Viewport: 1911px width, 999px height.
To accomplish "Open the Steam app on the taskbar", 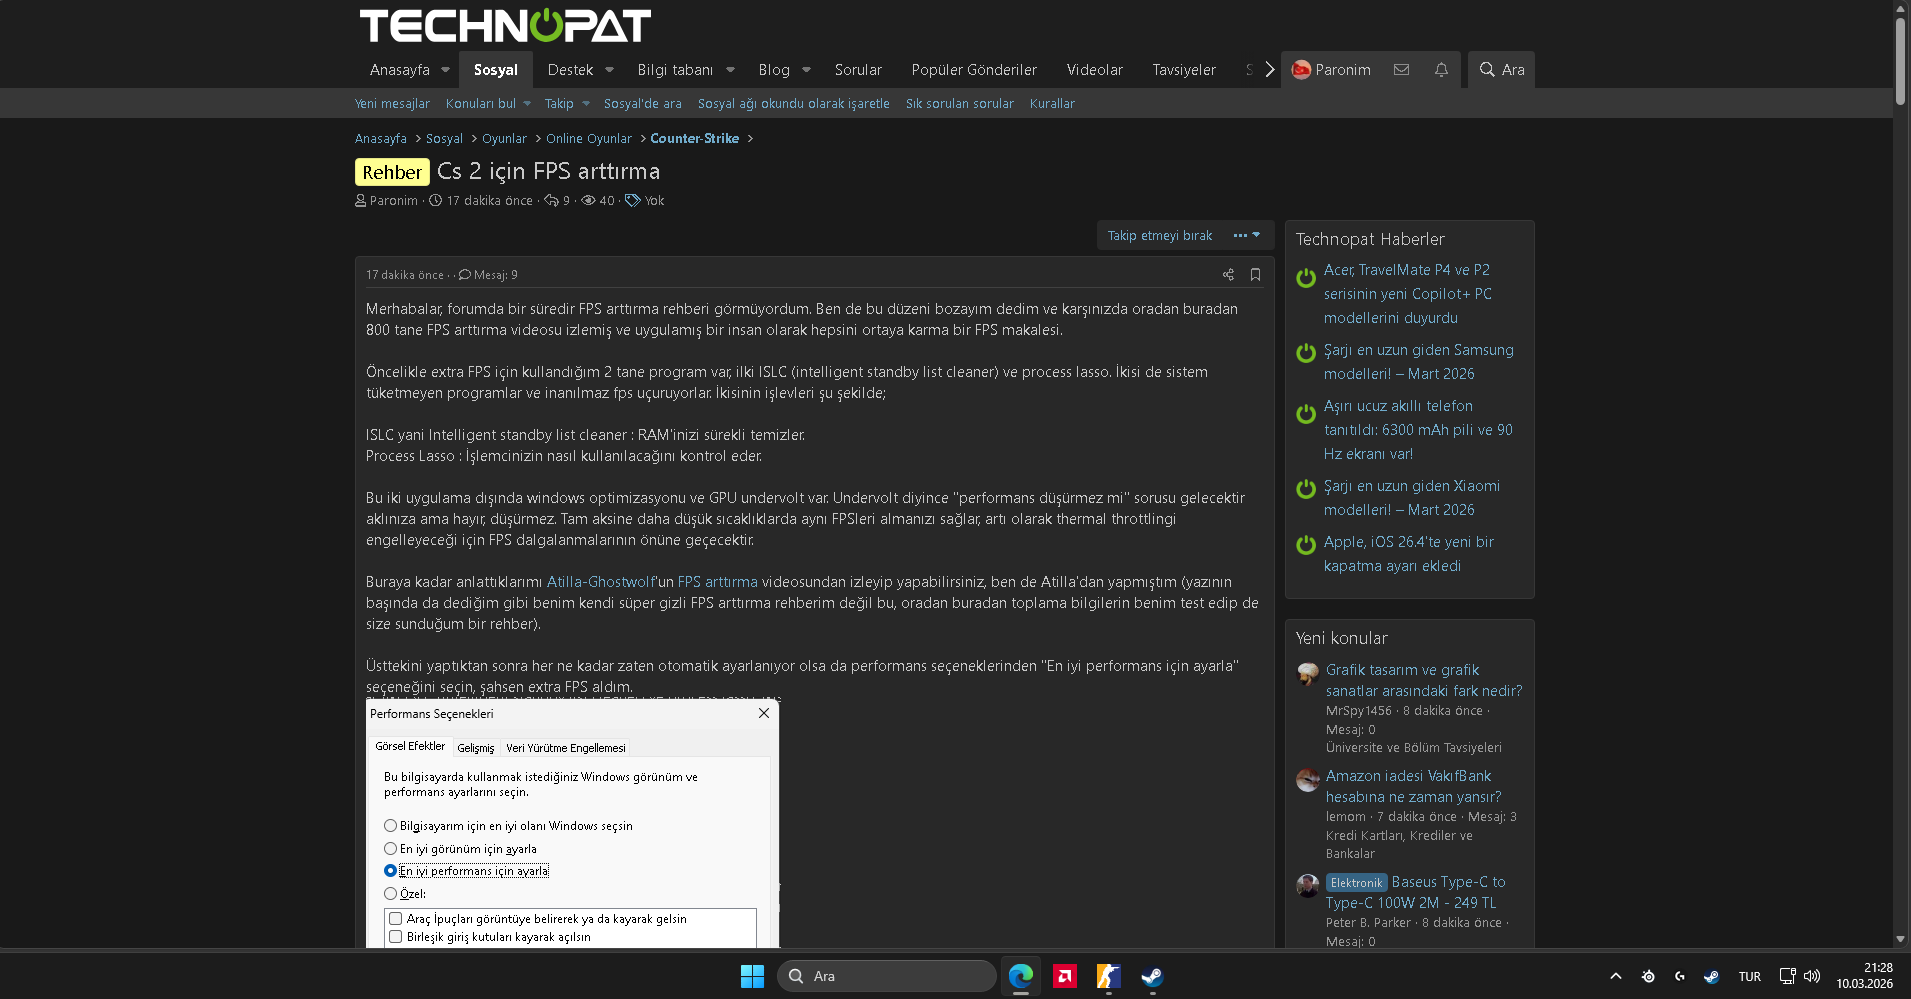I will [x=1152, y=976].
